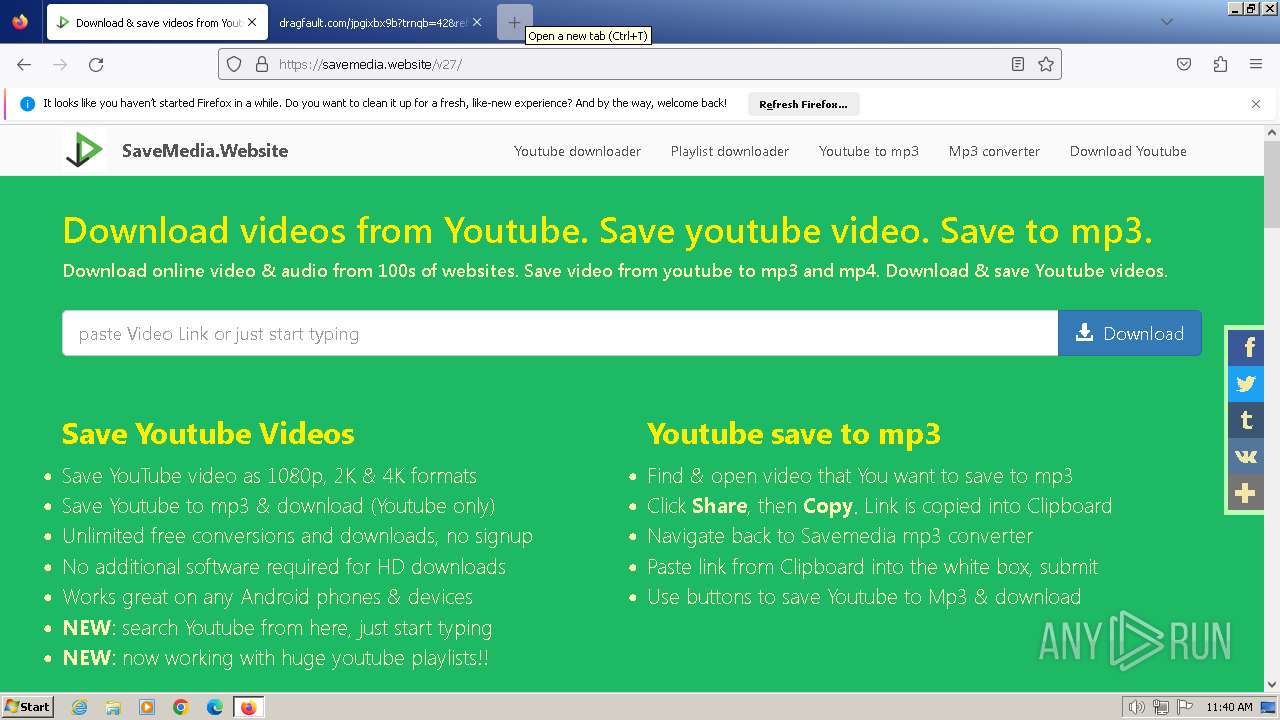Click the page vertical scrollbar thumb
Image resolution: width=1280 pixels, height=720 pixels.
(x=1272, y=184)
